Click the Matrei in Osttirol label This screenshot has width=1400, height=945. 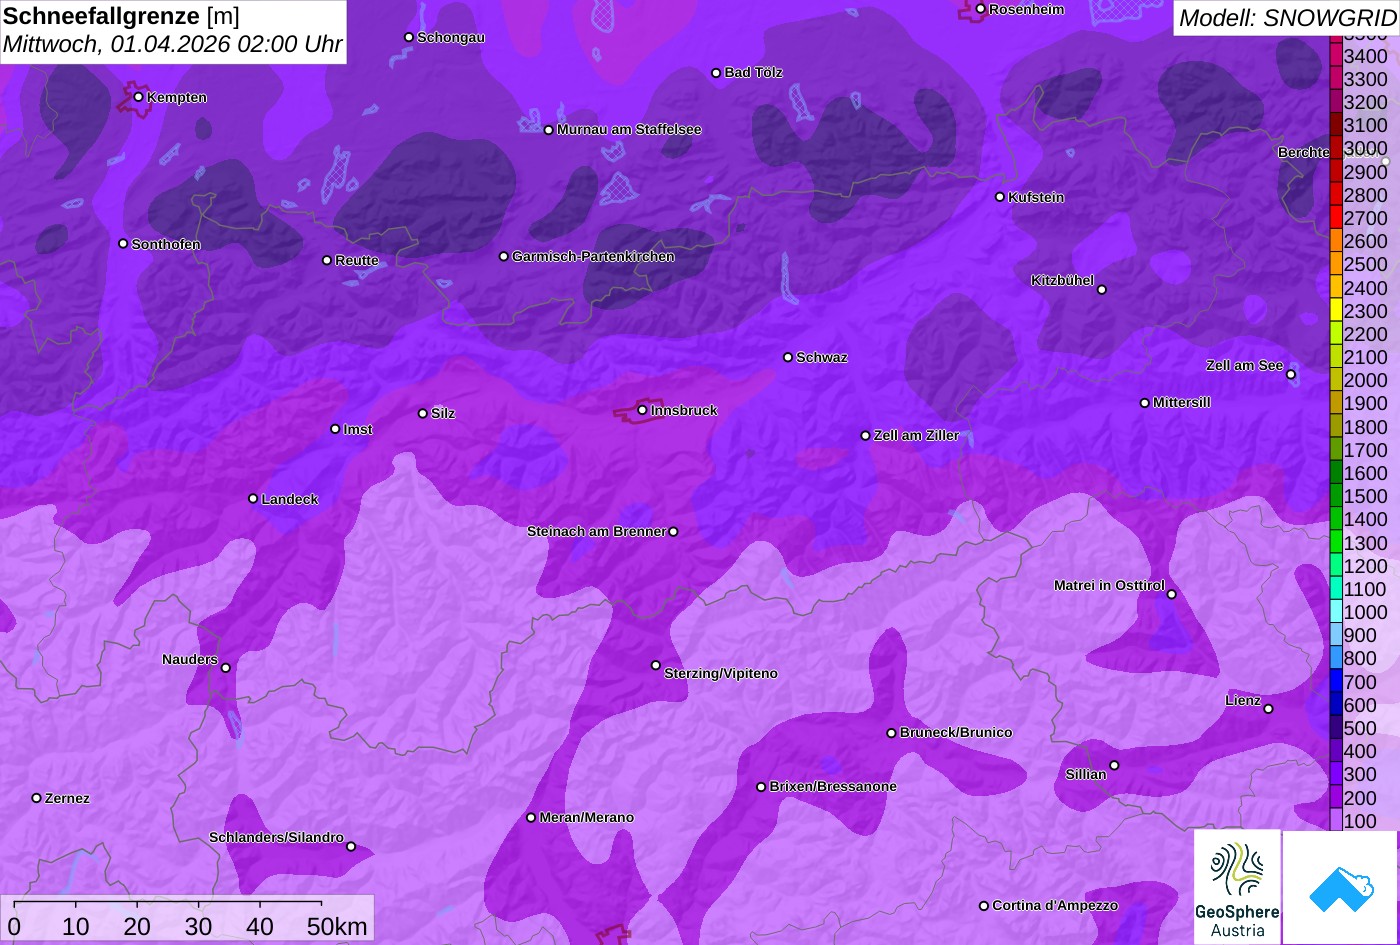click(x=1109, y=585)
